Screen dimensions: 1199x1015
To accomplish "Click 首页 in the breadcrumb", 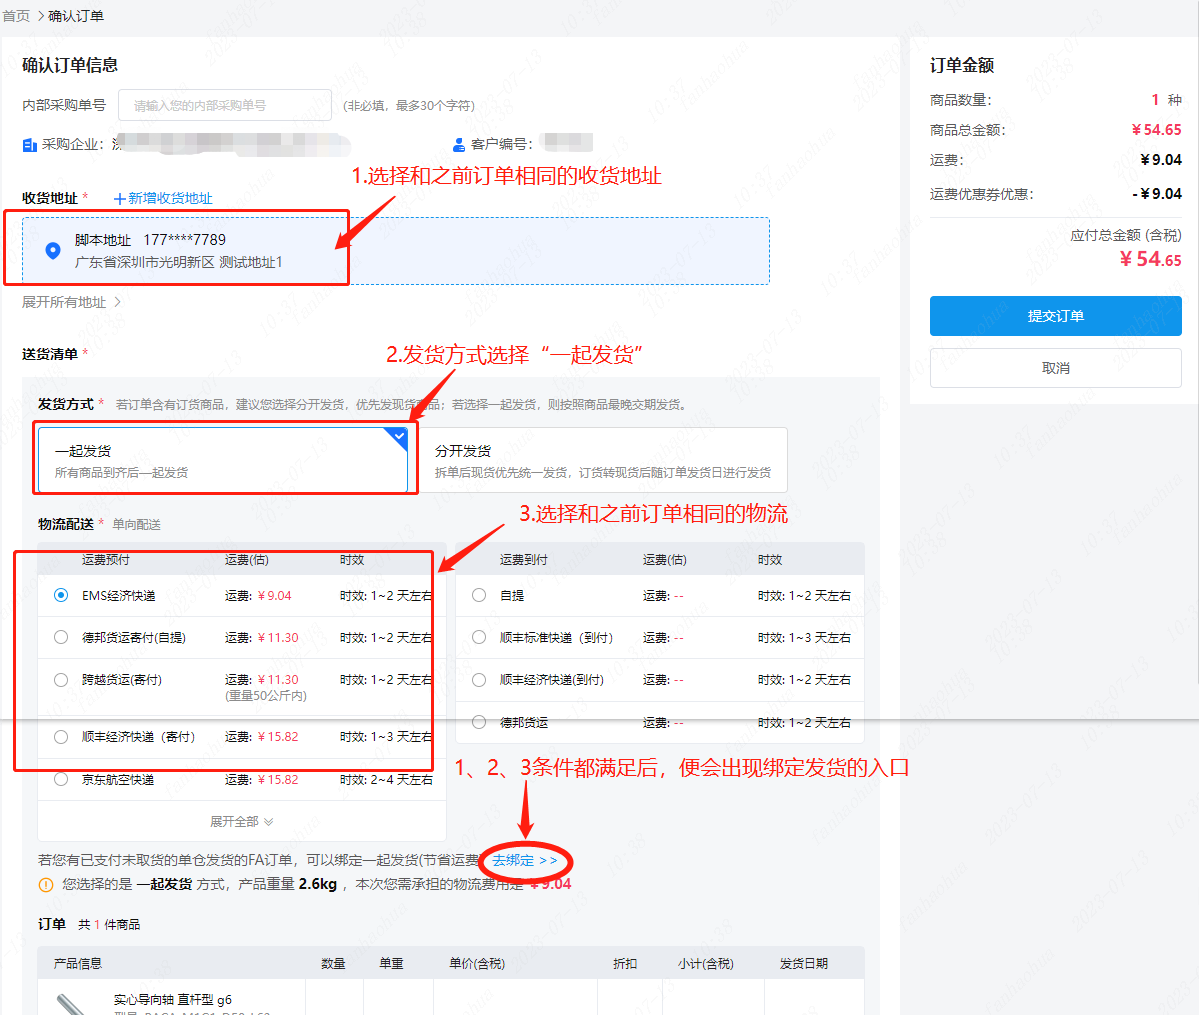I will tap(16, 16).
